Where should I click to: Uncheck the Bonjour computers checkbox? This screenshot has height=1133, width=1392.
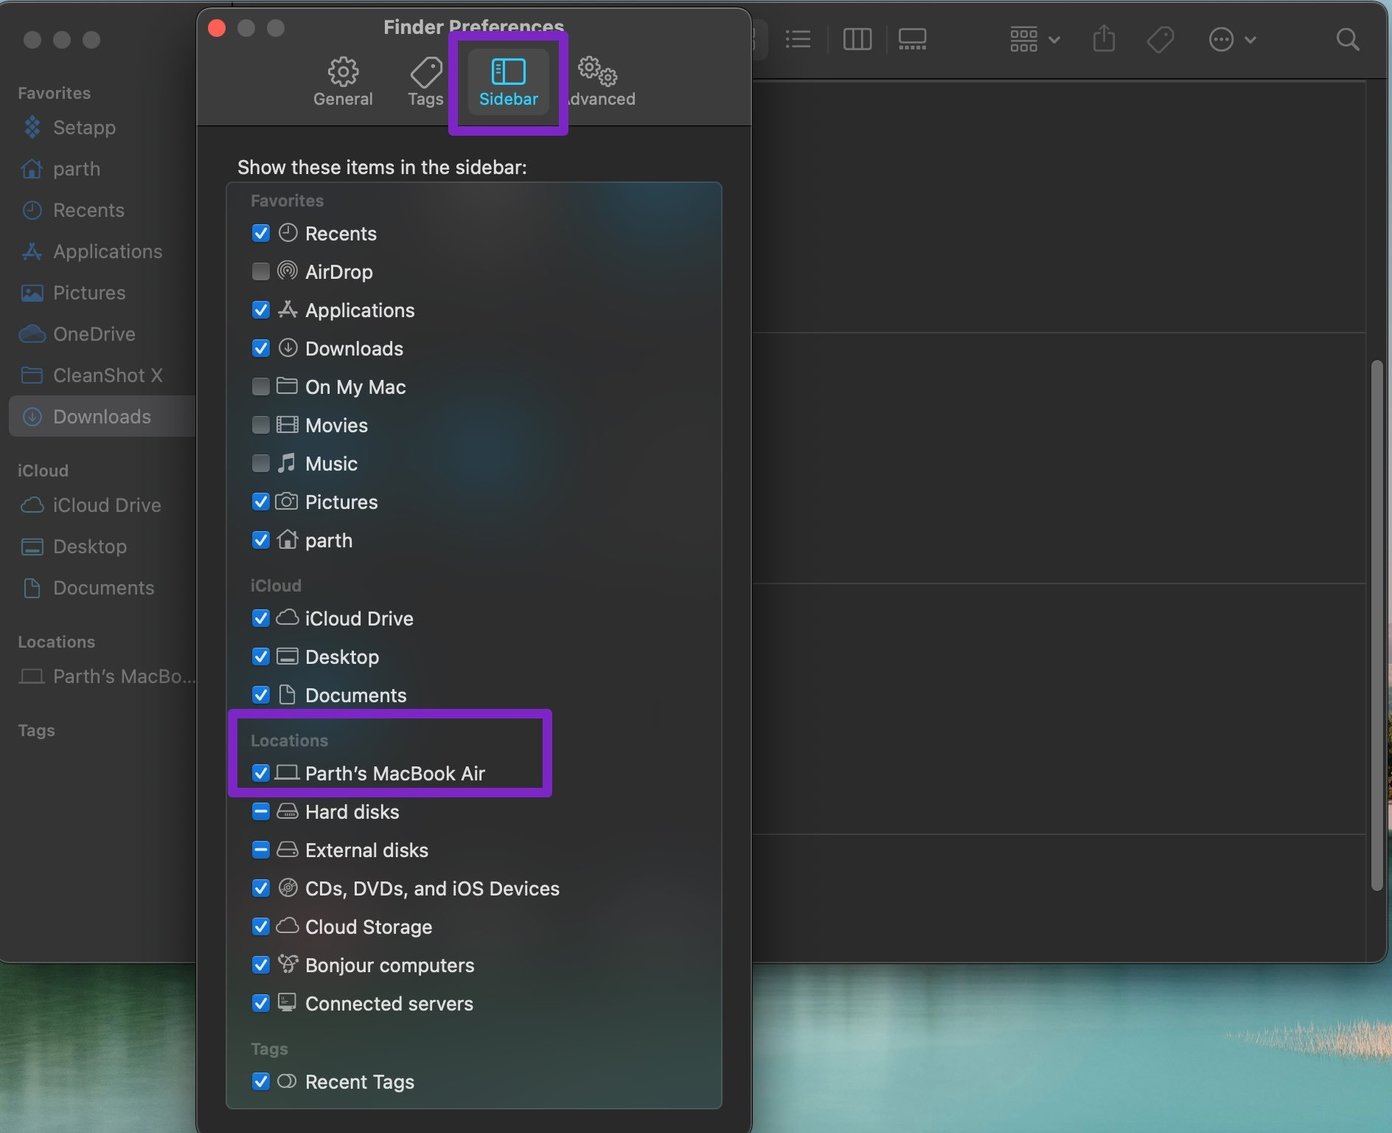pyautogui.click(x=261, y=965)
